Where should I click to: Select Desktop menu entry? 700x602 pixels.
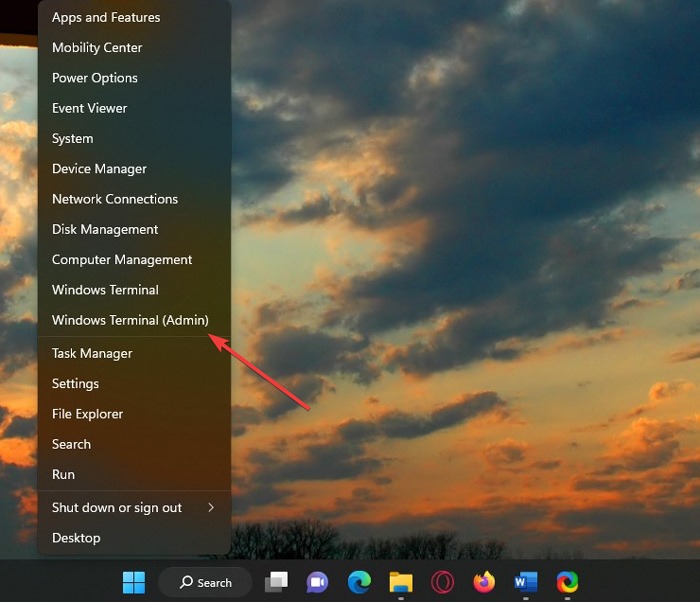coord(134,539)
